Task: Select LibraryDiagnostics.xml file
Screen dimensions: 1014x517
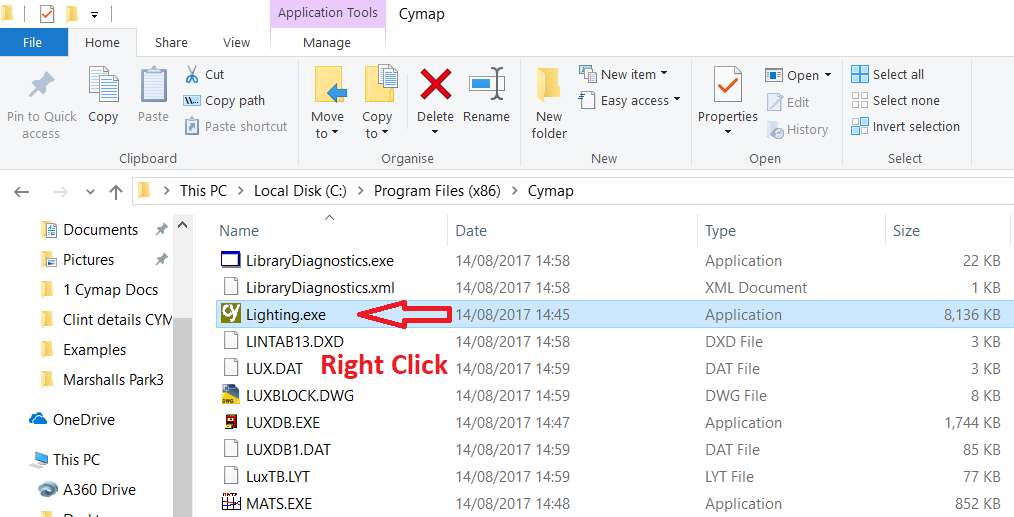Action: [x=320, y=287]
